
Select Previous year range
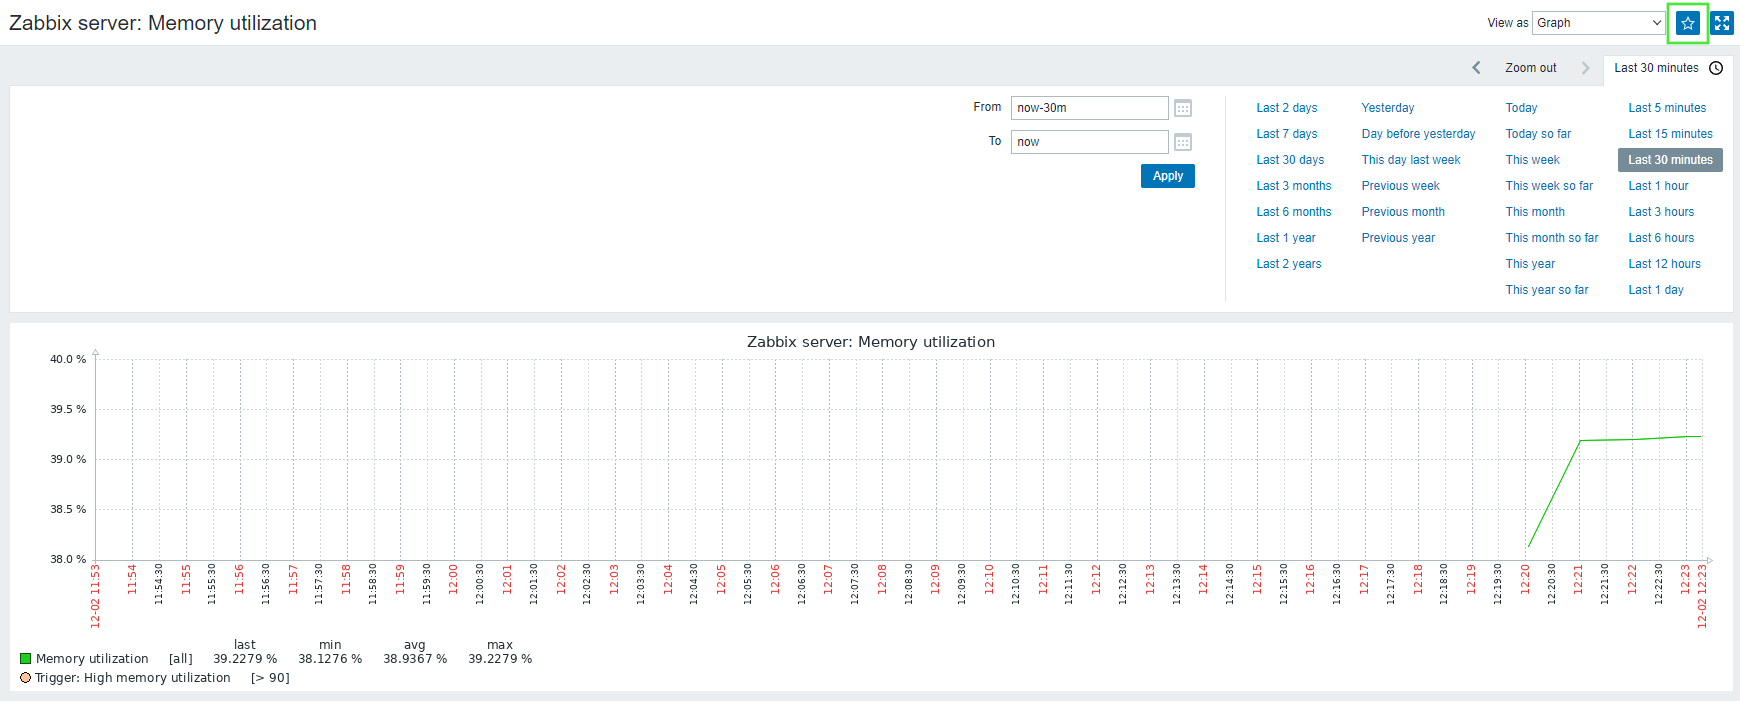pyautogui.click(x=1398, y=238)
